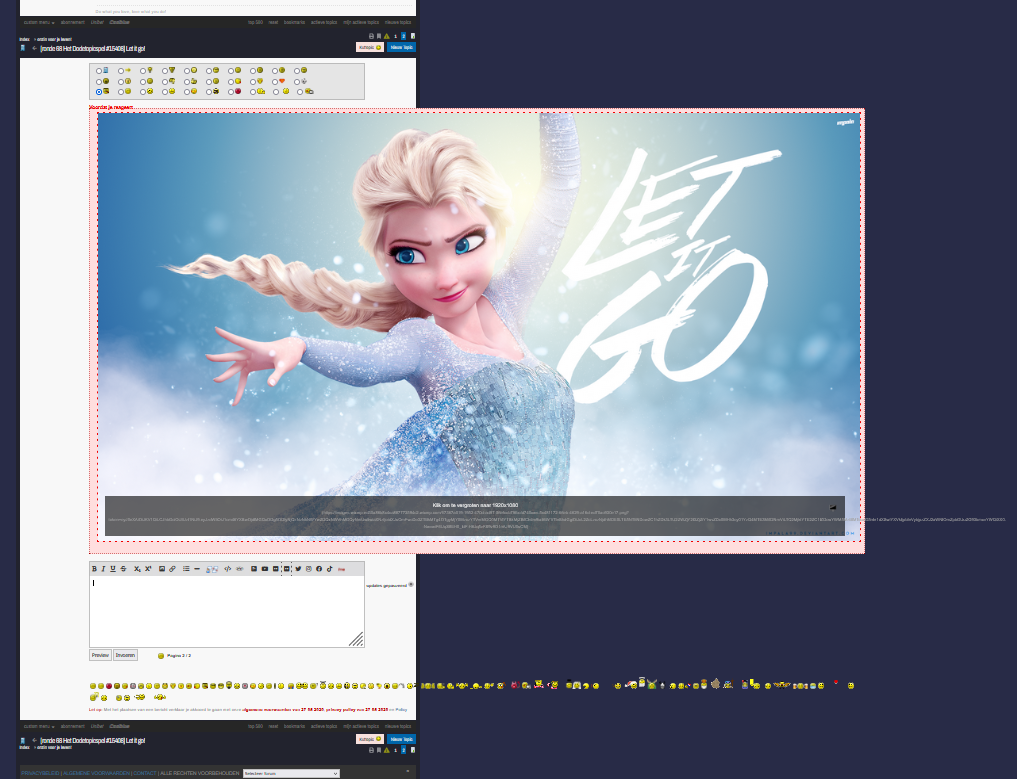Select the yellow arrow icon radio button
Screen dimensions: 1017x779
tap(121, 71)
